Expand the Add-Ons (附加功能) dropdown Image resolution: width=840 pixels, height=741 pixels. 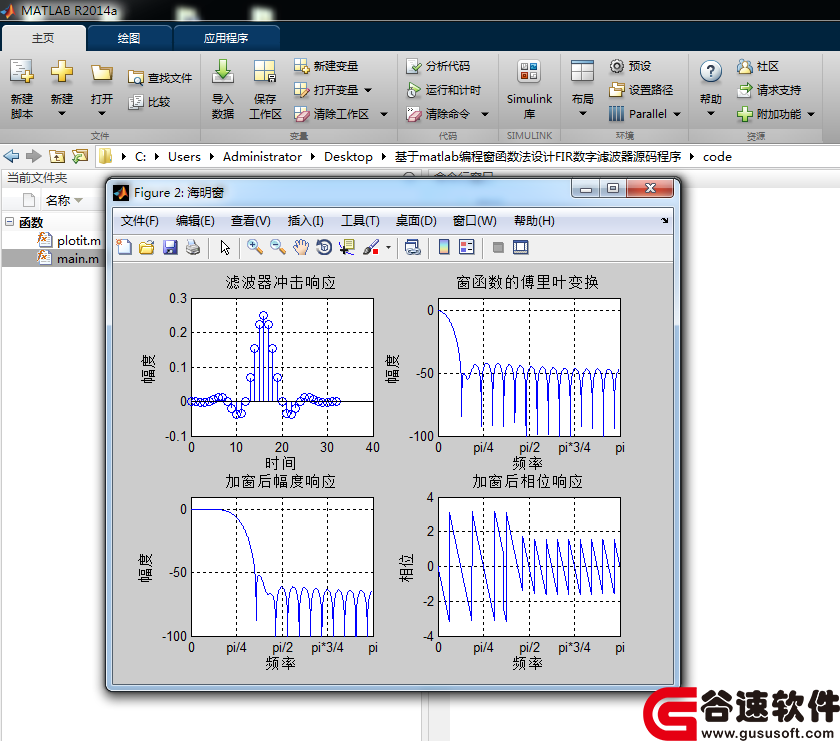point(811,114)
